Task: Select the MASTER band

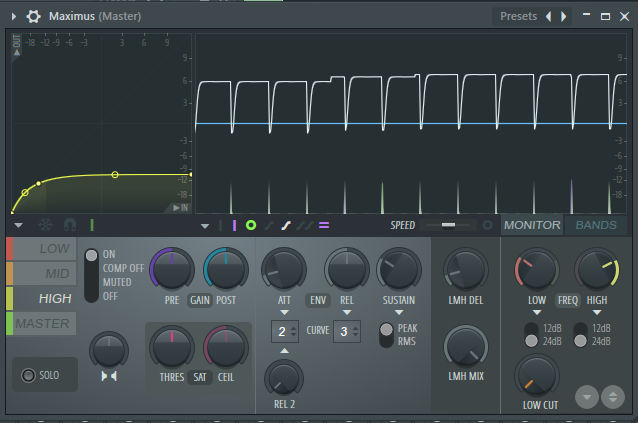Action: [42, 323]
